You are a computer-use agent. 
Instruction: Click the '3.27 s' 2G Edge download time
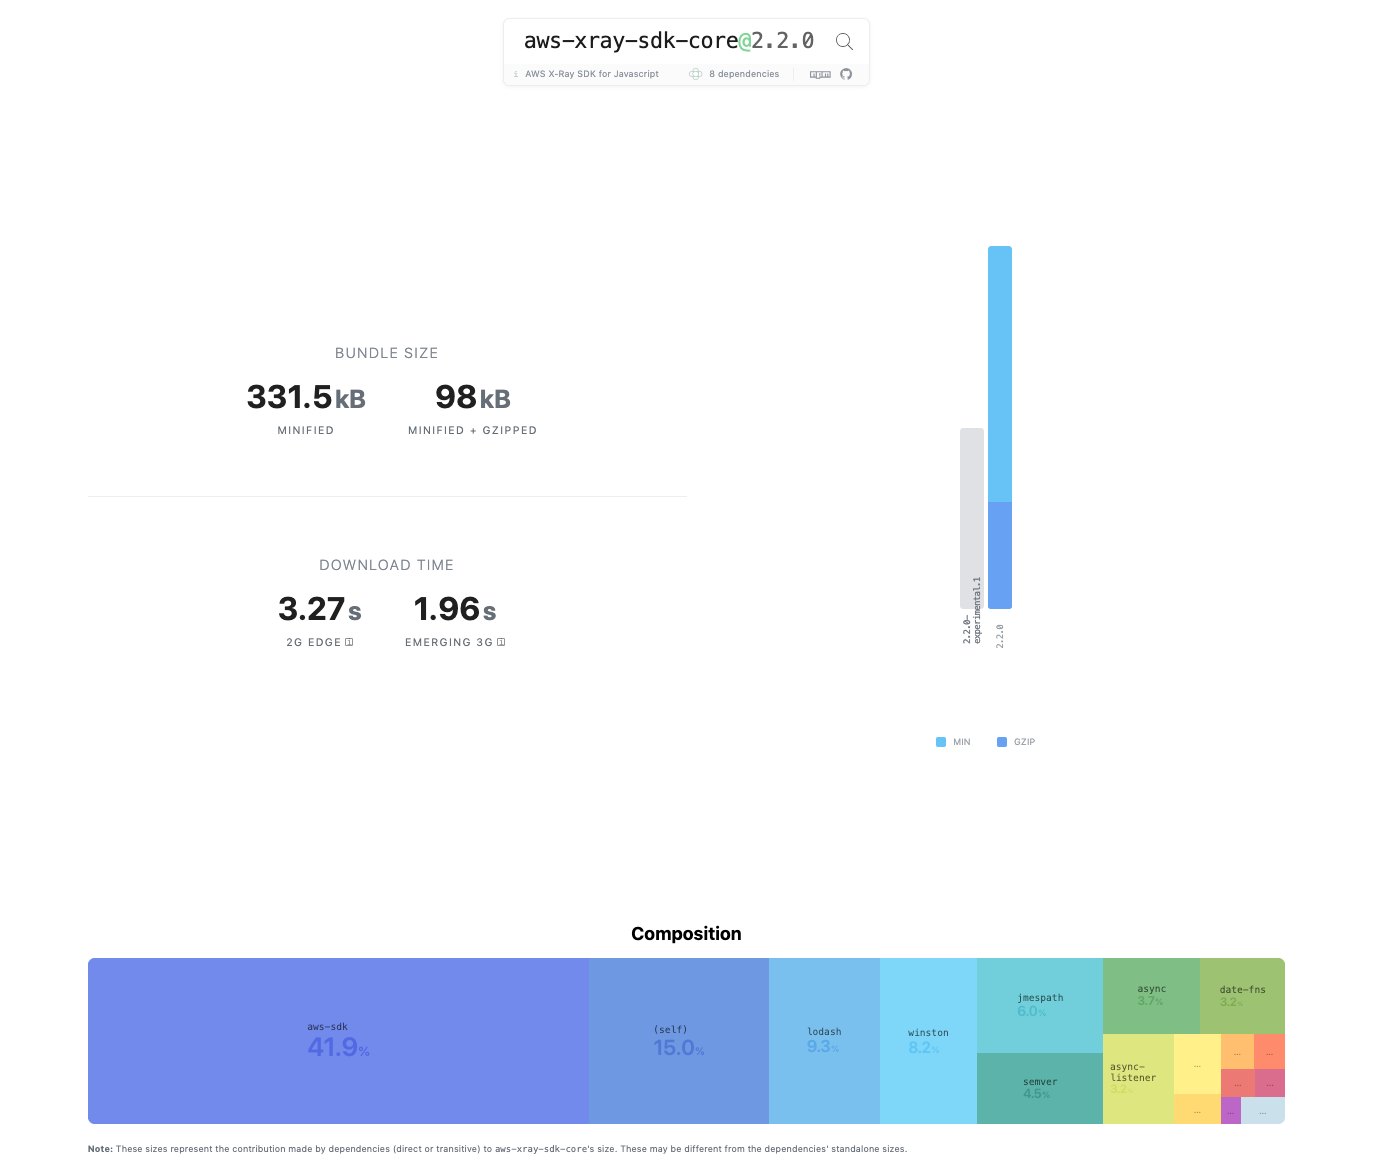[320, 609]
